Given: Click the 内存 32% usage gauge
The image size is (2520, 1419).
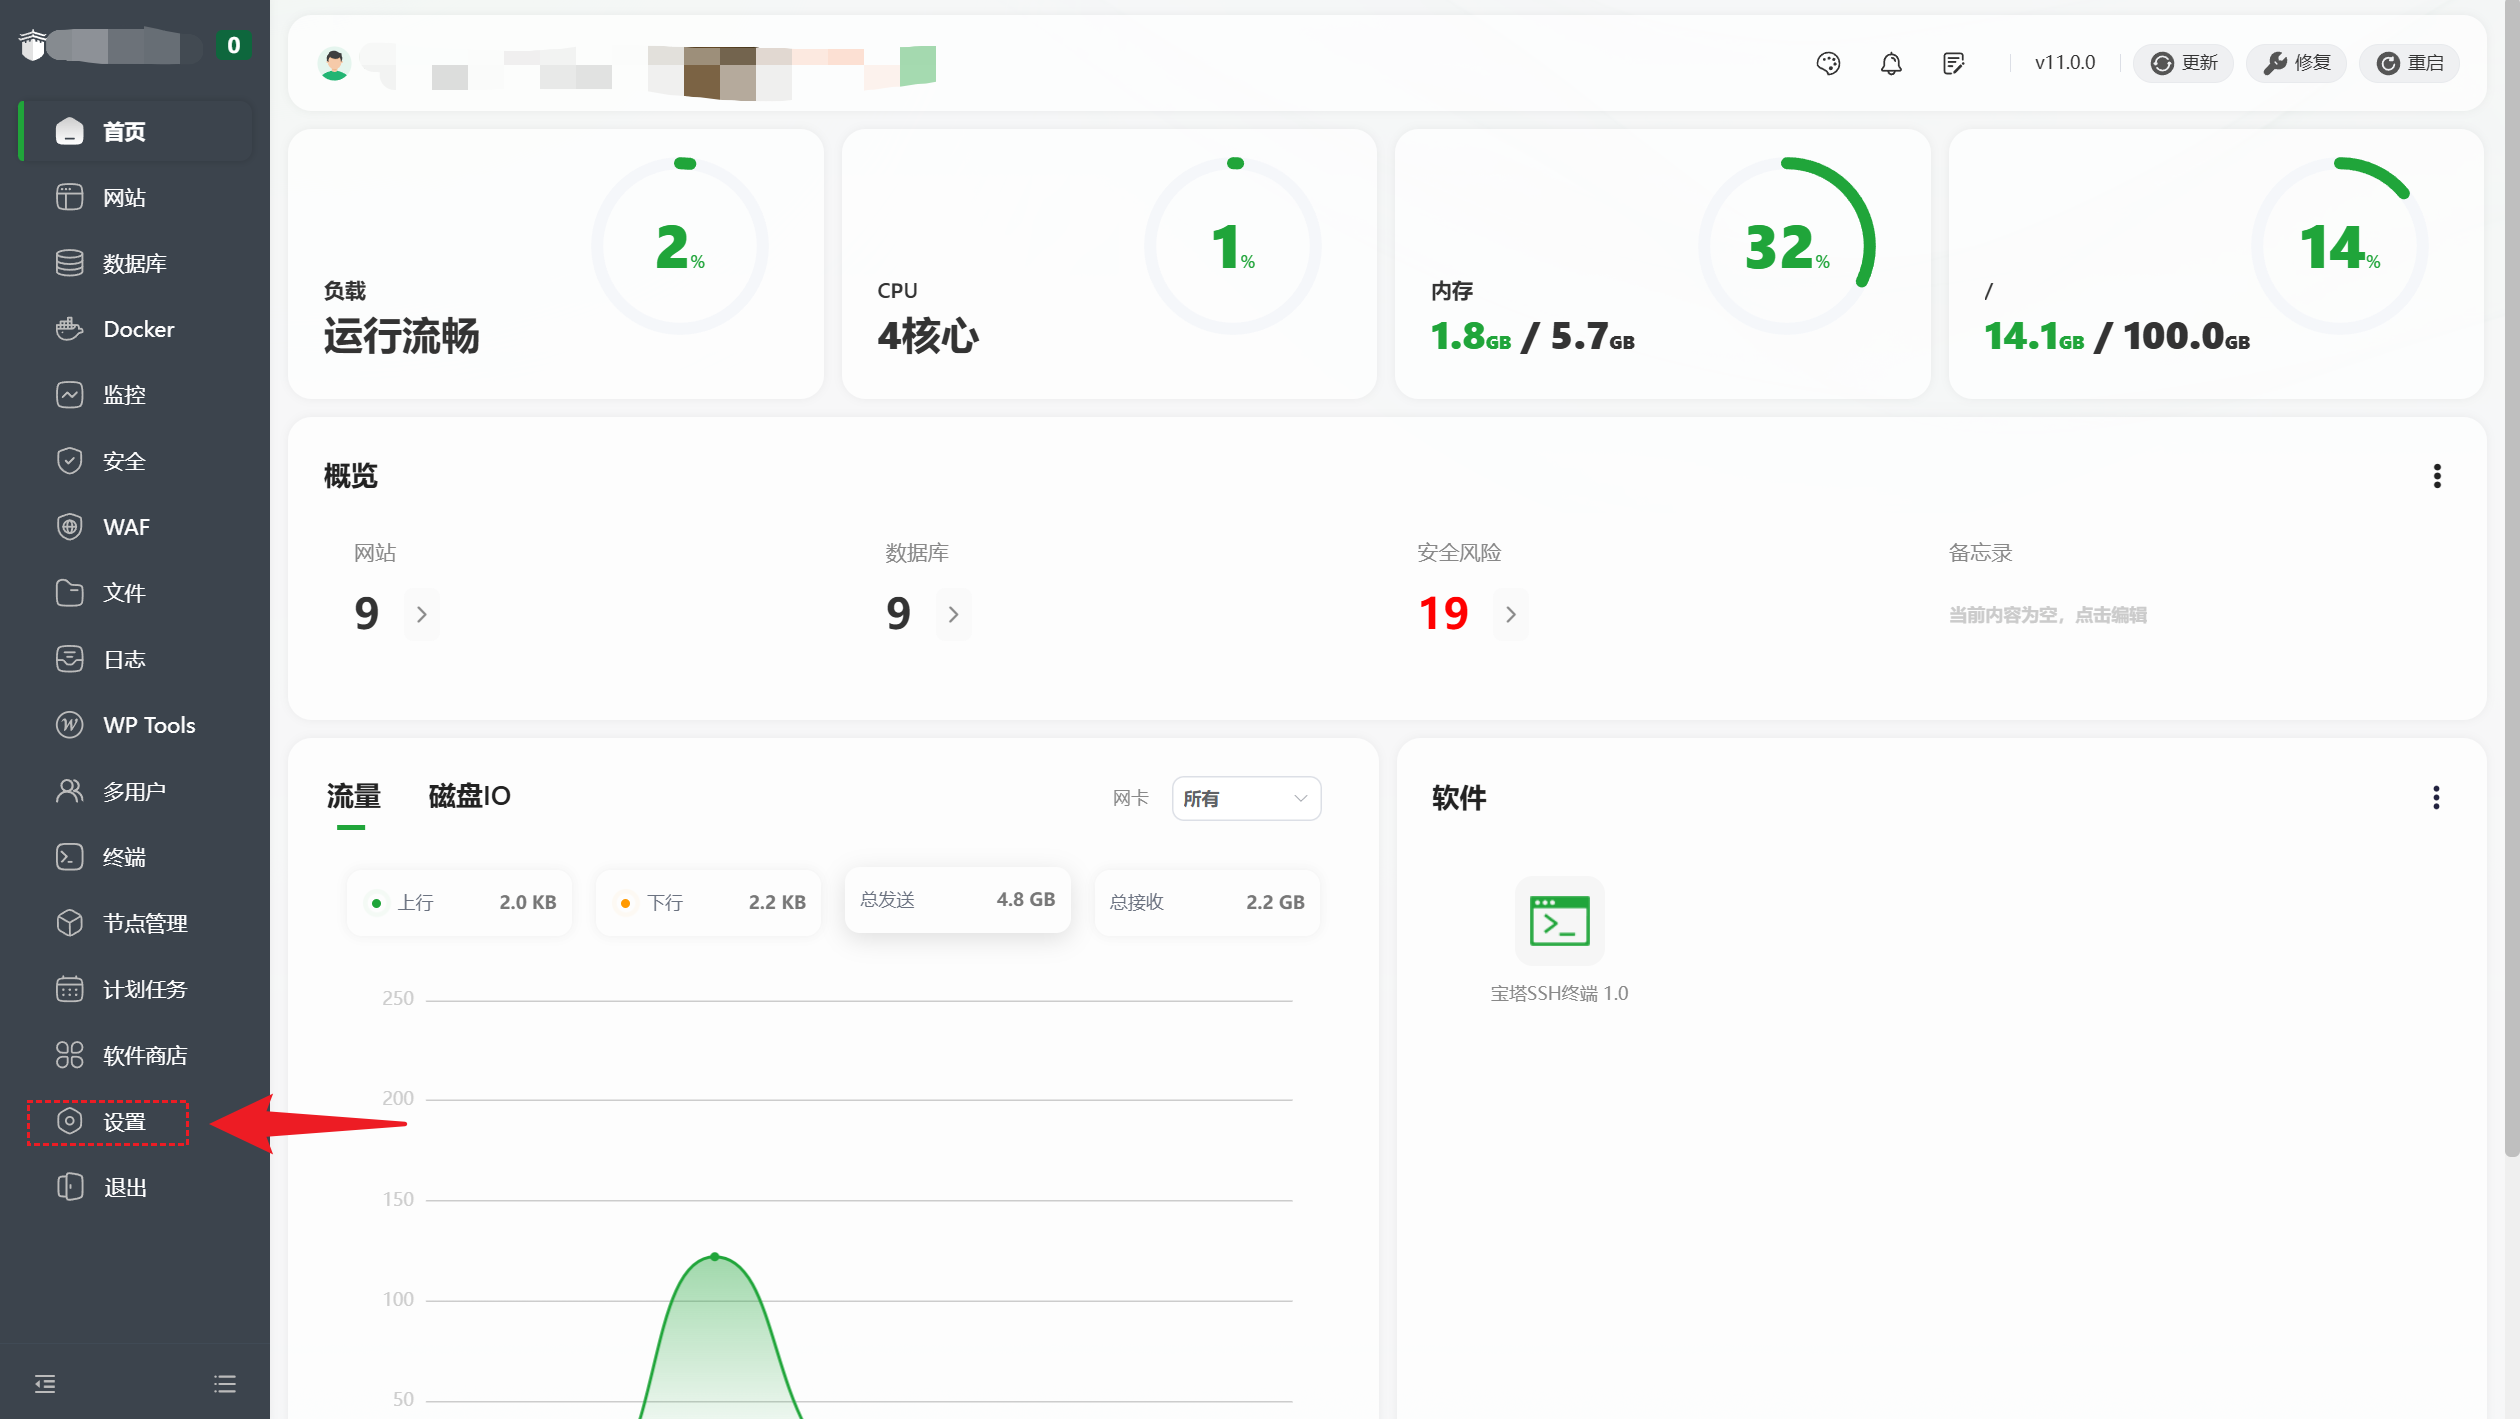Looking at the screenshot, I should (1786, 246).
